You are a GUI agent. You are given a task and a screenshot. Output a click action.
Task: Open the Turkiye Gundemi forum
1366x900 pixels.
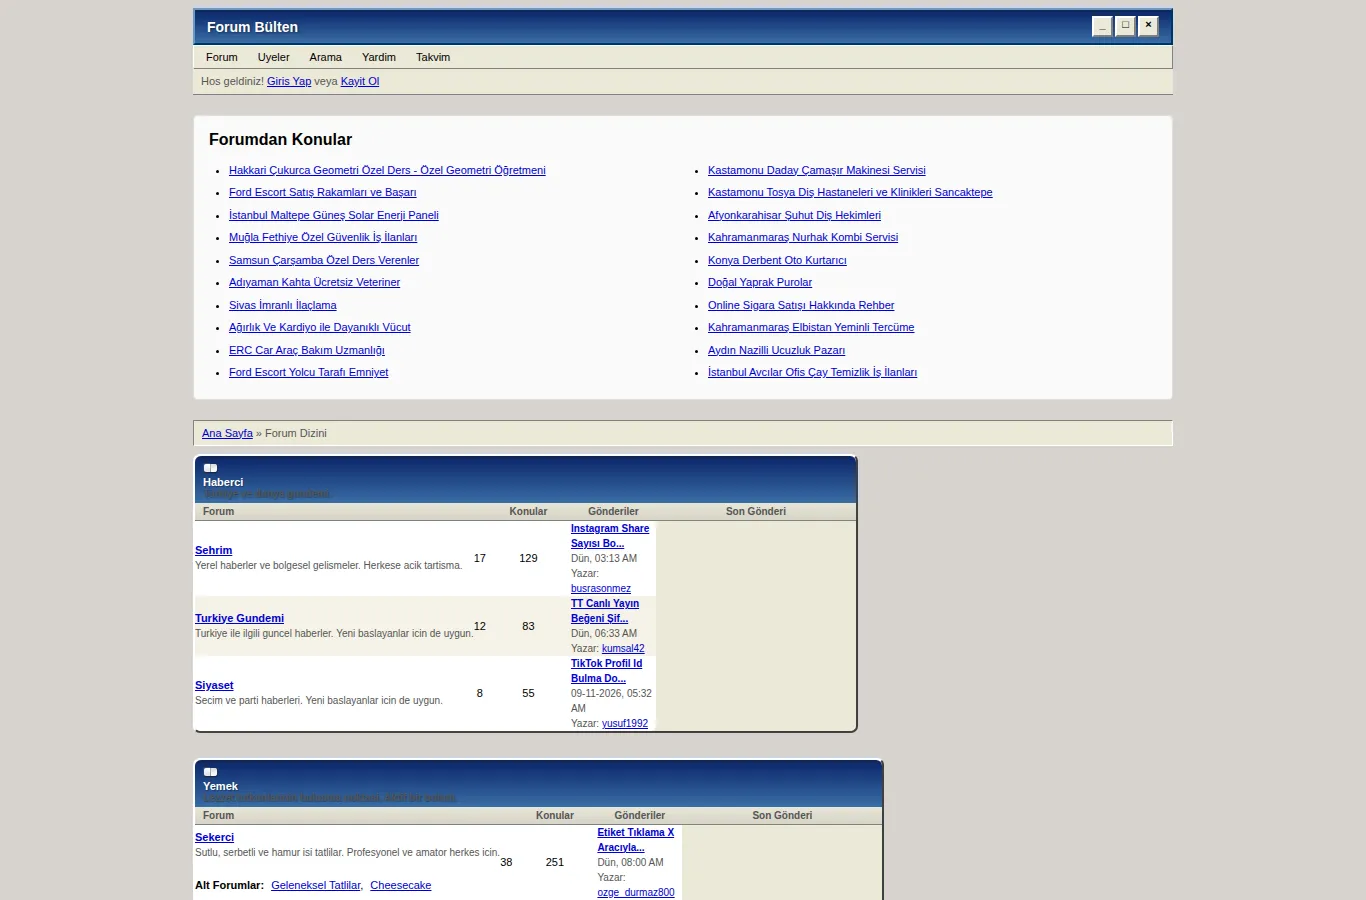(x=239, y=619)
